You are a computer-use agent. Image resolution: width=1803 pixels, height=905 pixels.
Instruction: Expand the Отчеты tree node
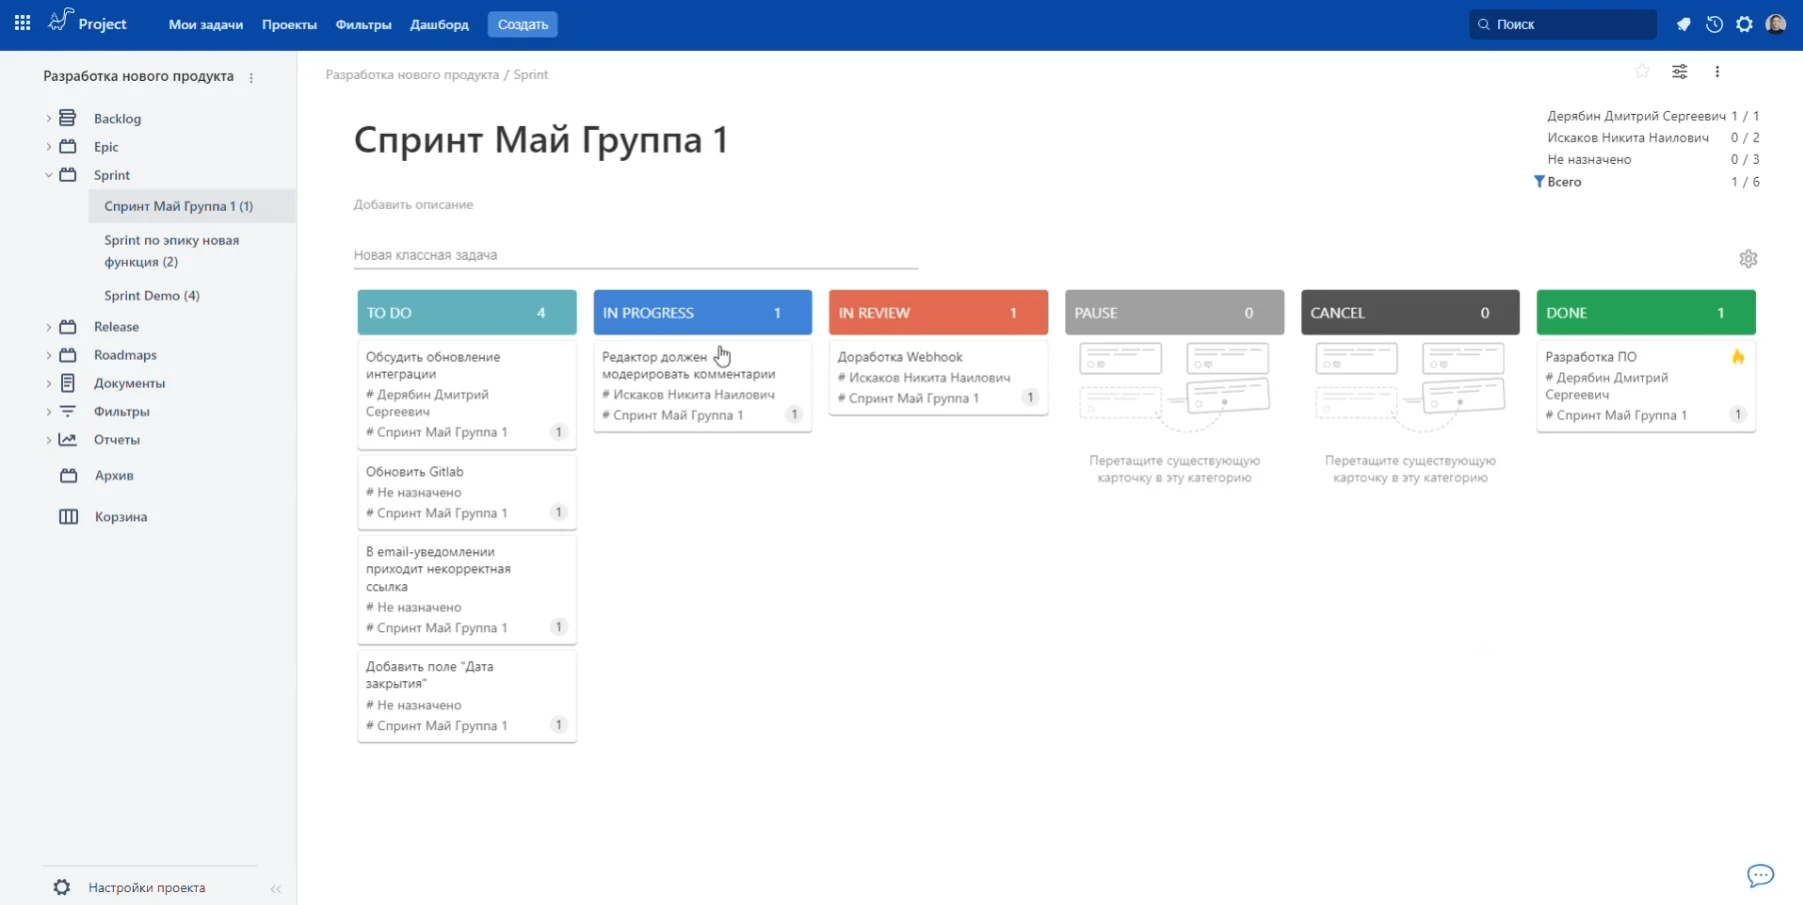pyautogui.click(x=48, y=439)
